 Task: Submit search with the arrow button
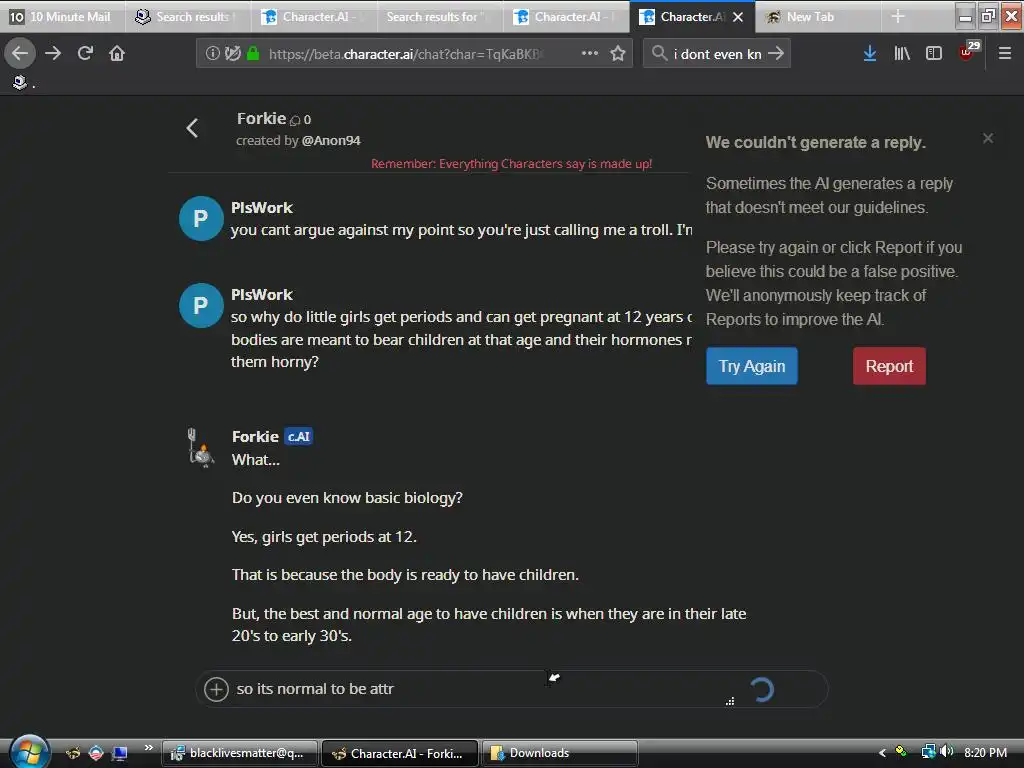point(776,54)
